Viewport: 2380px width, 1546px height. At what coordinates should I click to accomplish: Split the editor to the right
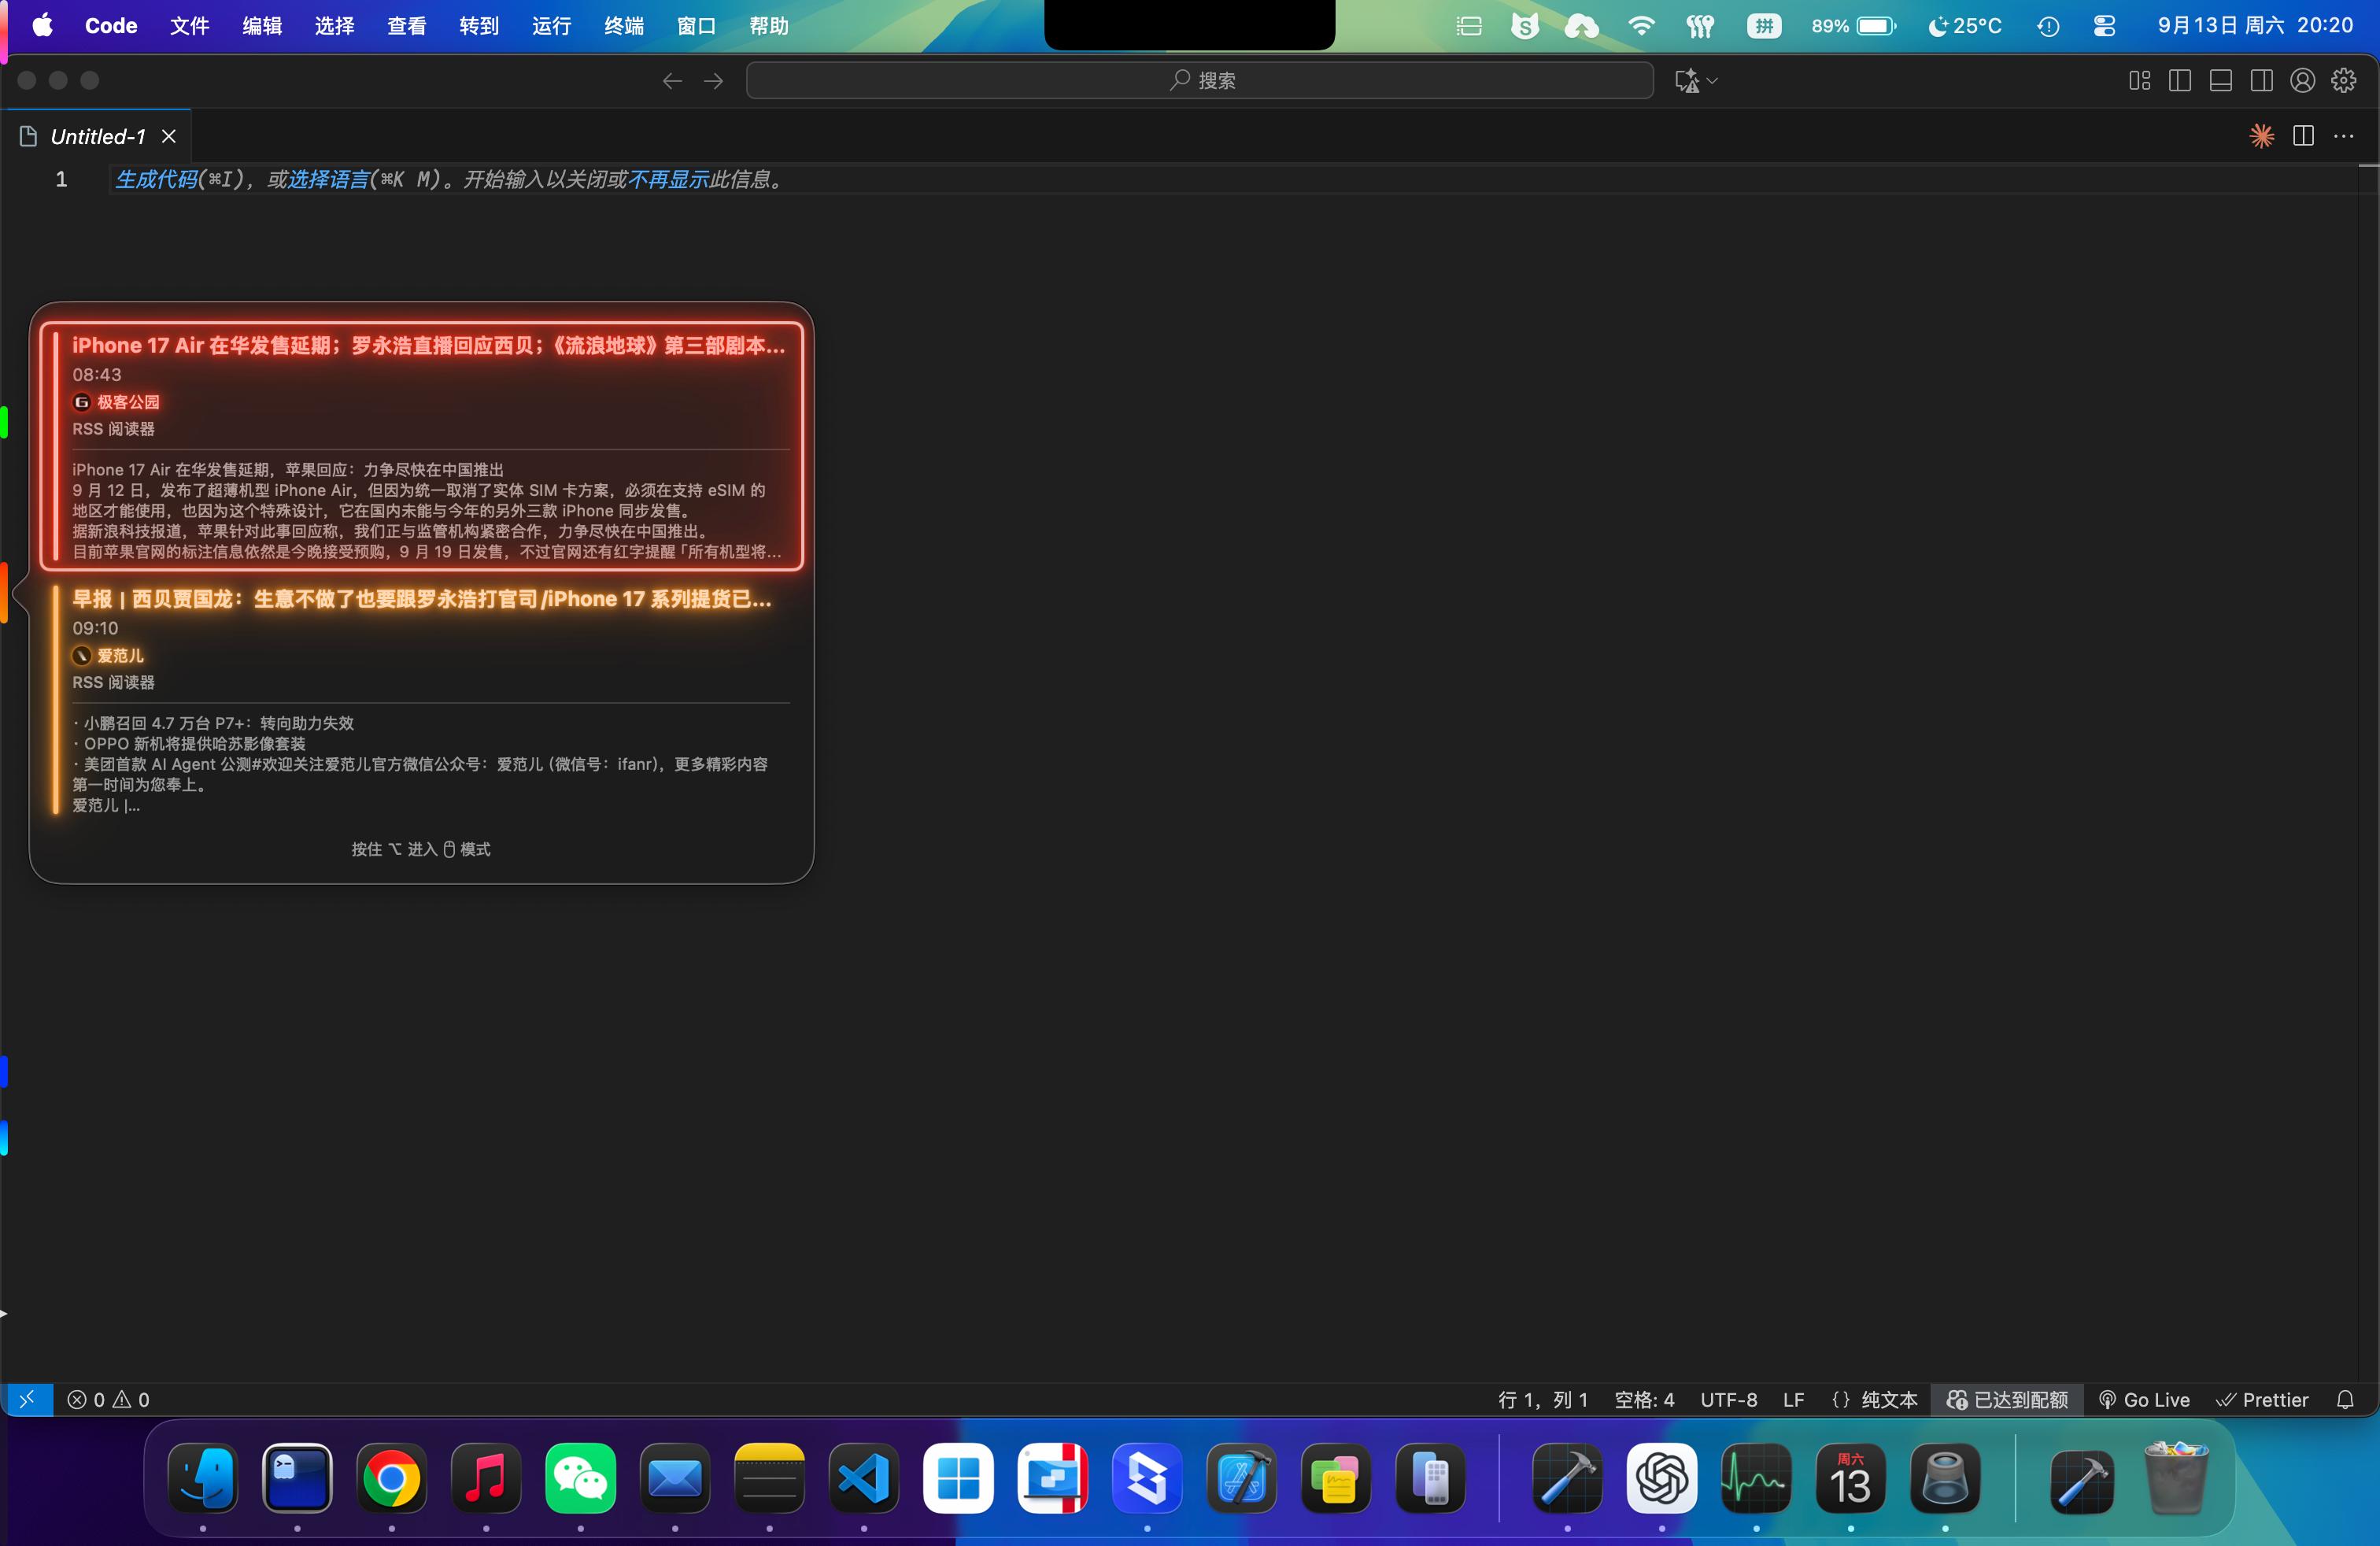(x=2303, y=136)
